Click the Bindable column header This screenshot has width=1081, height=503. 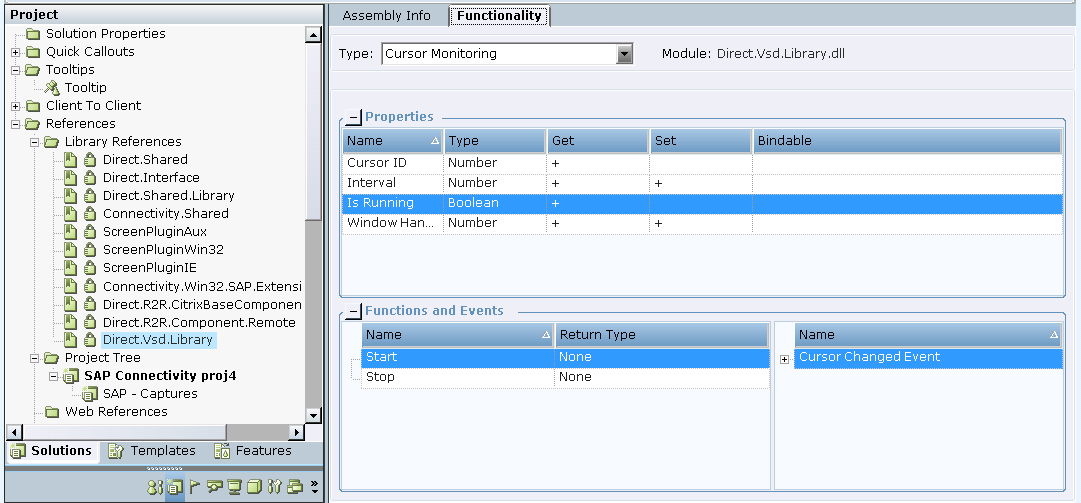[907, 141]
